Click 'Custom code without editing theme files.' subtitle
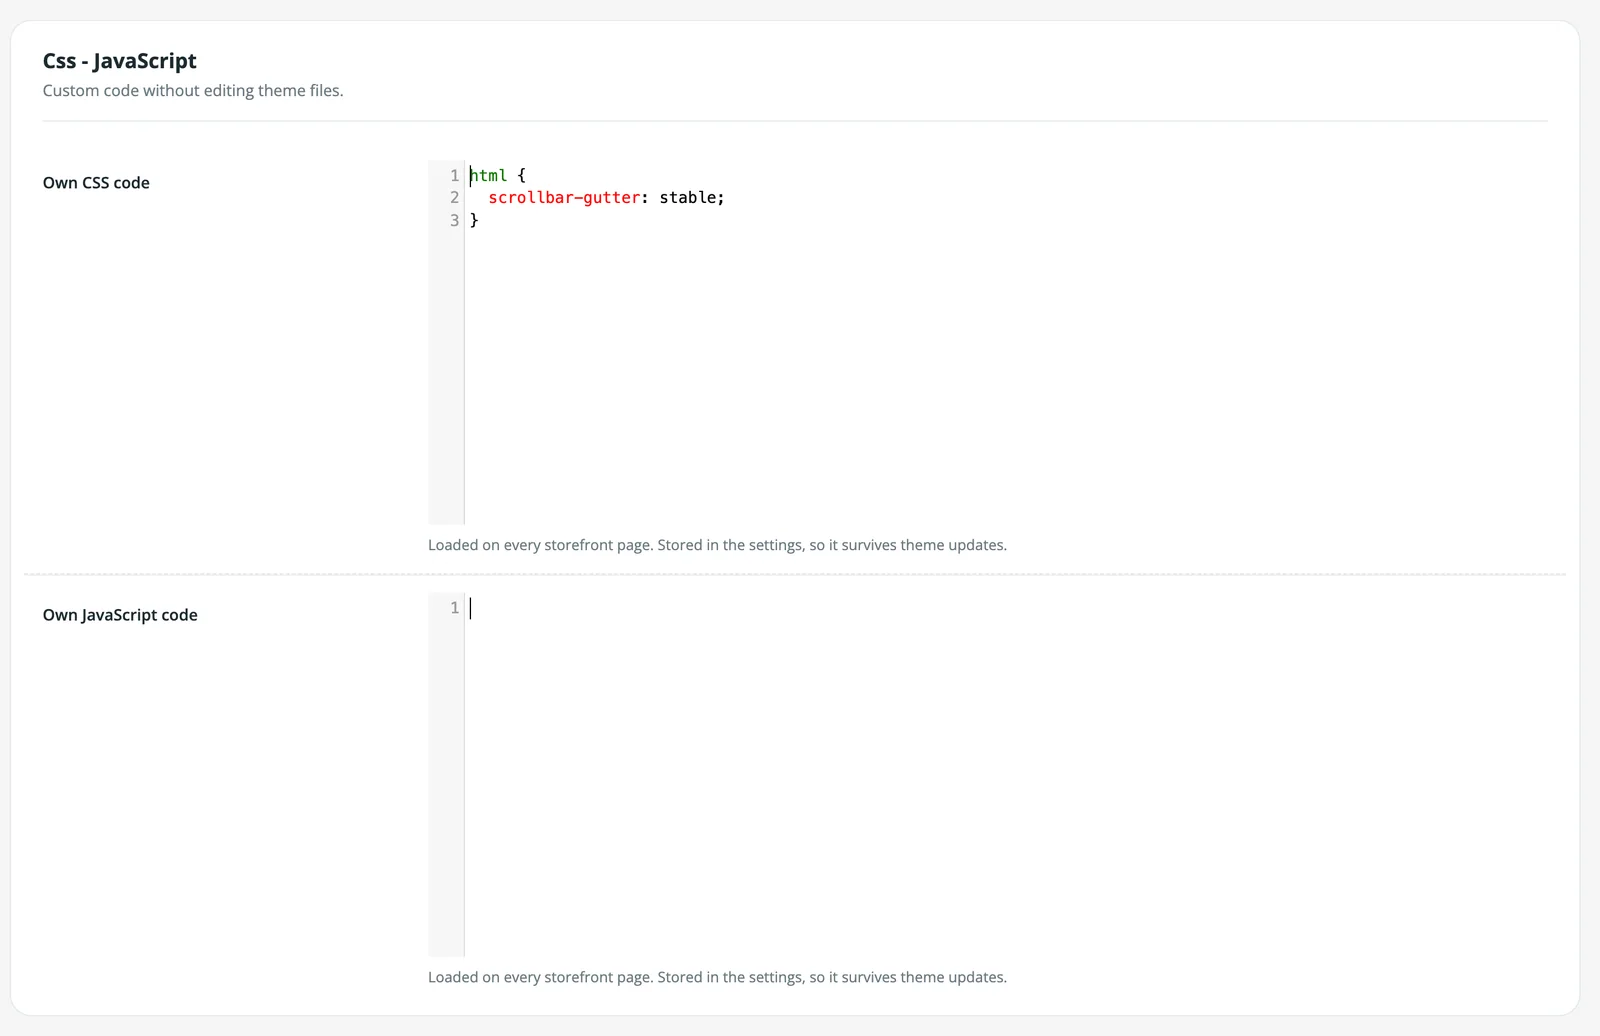This screenshot has height=1036, width=1600. coord(193,91)
